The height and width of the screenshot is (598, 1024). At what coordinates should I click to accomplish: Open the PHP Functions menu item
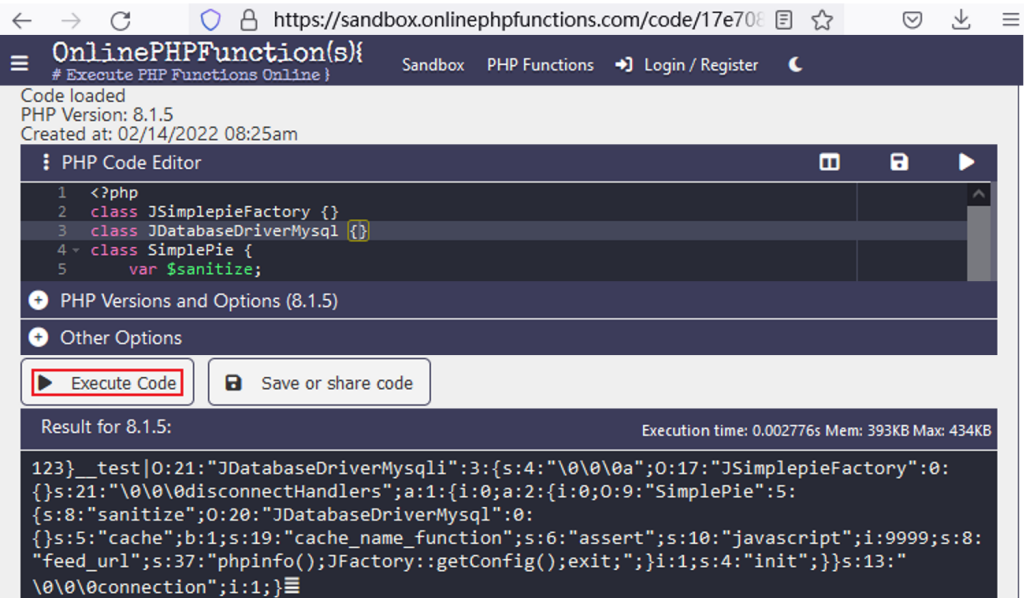click(540, 65)
